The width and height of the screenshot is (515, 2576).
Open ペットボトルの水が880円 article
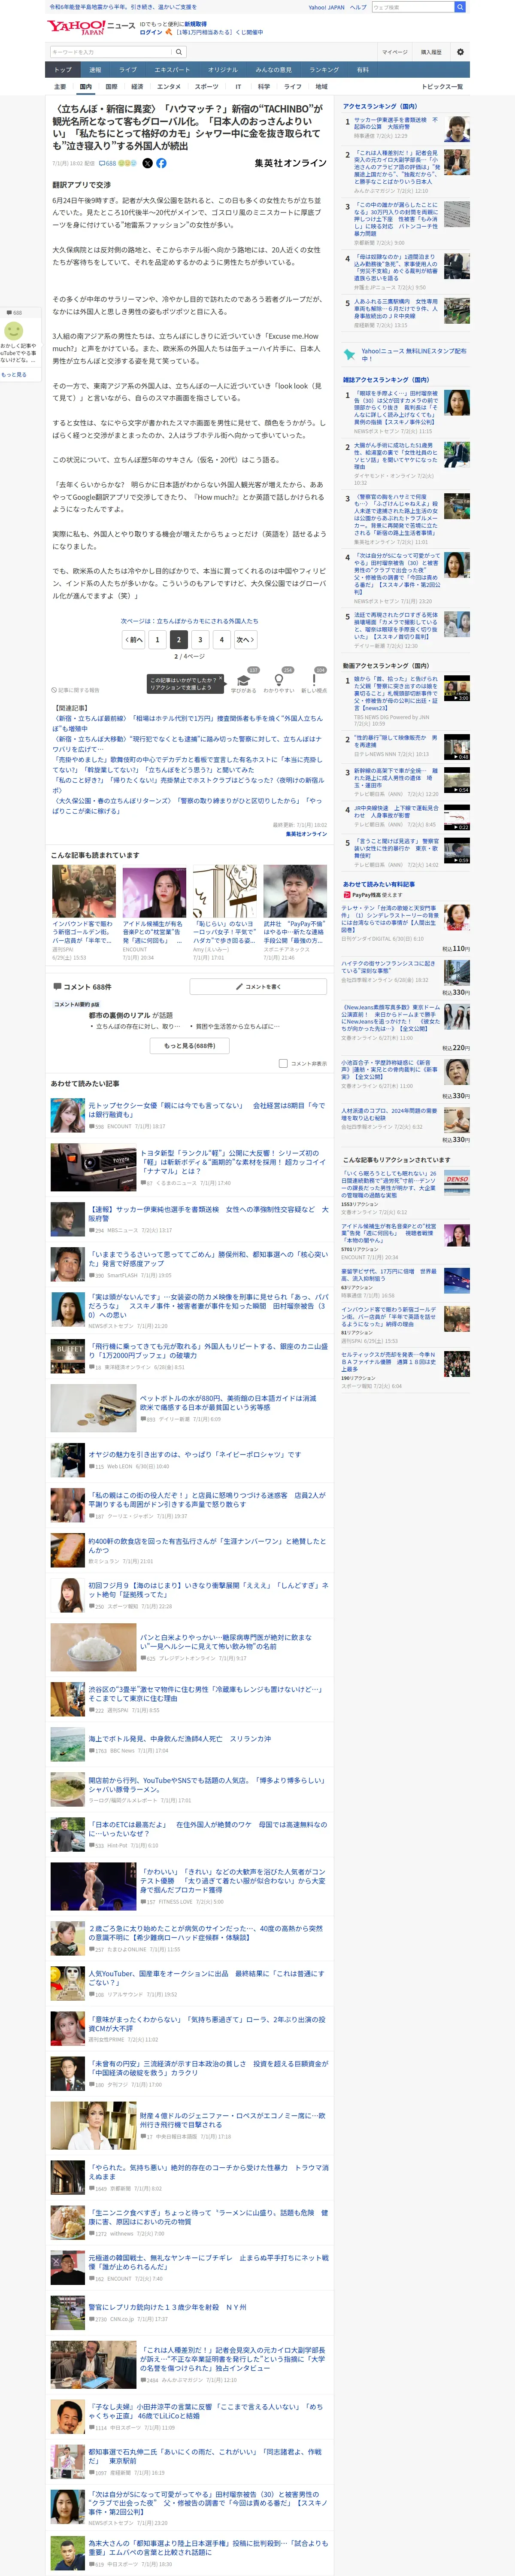(x=227, y=1402)
